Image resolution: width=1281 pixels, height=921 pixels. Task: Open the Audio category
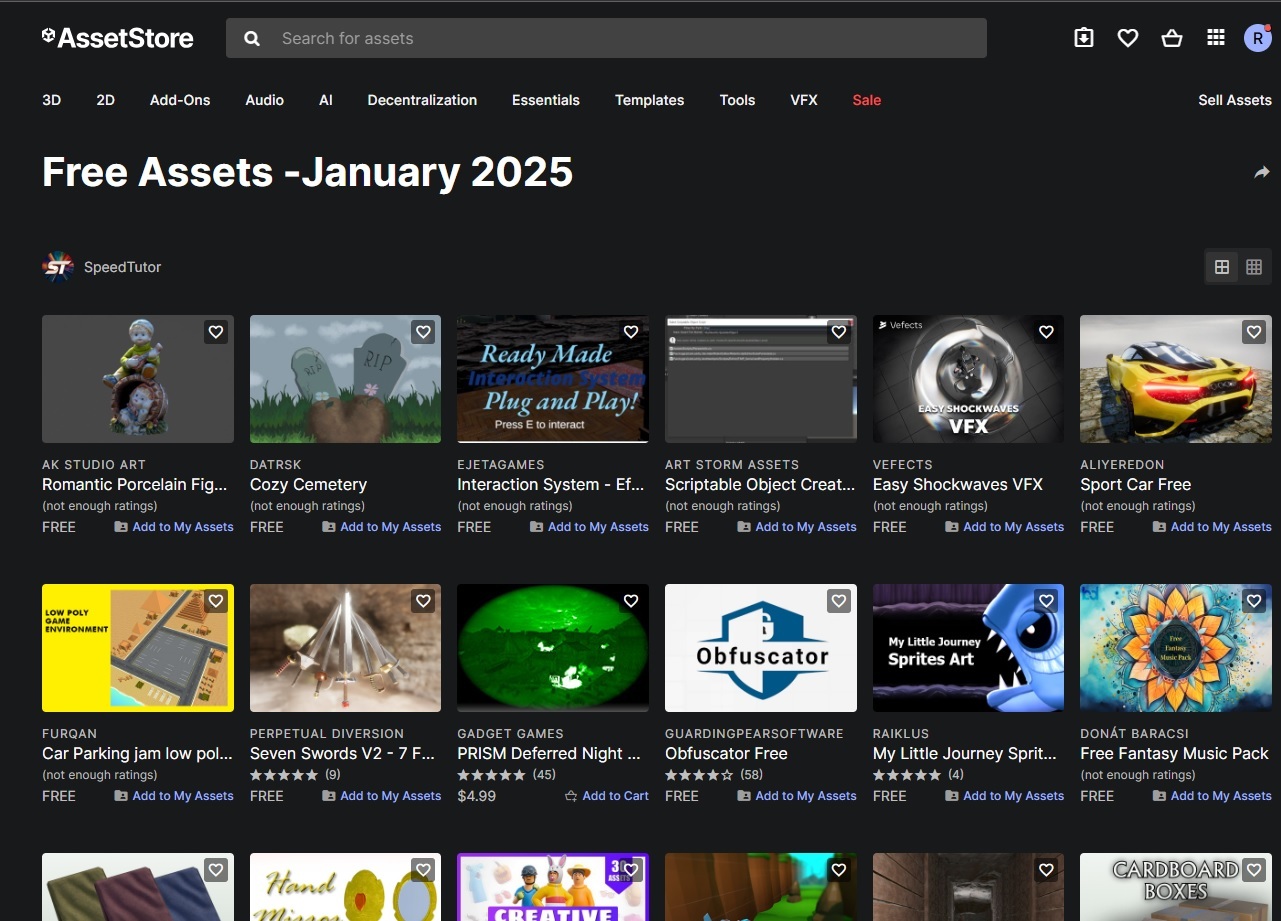[x=265, y=100]
